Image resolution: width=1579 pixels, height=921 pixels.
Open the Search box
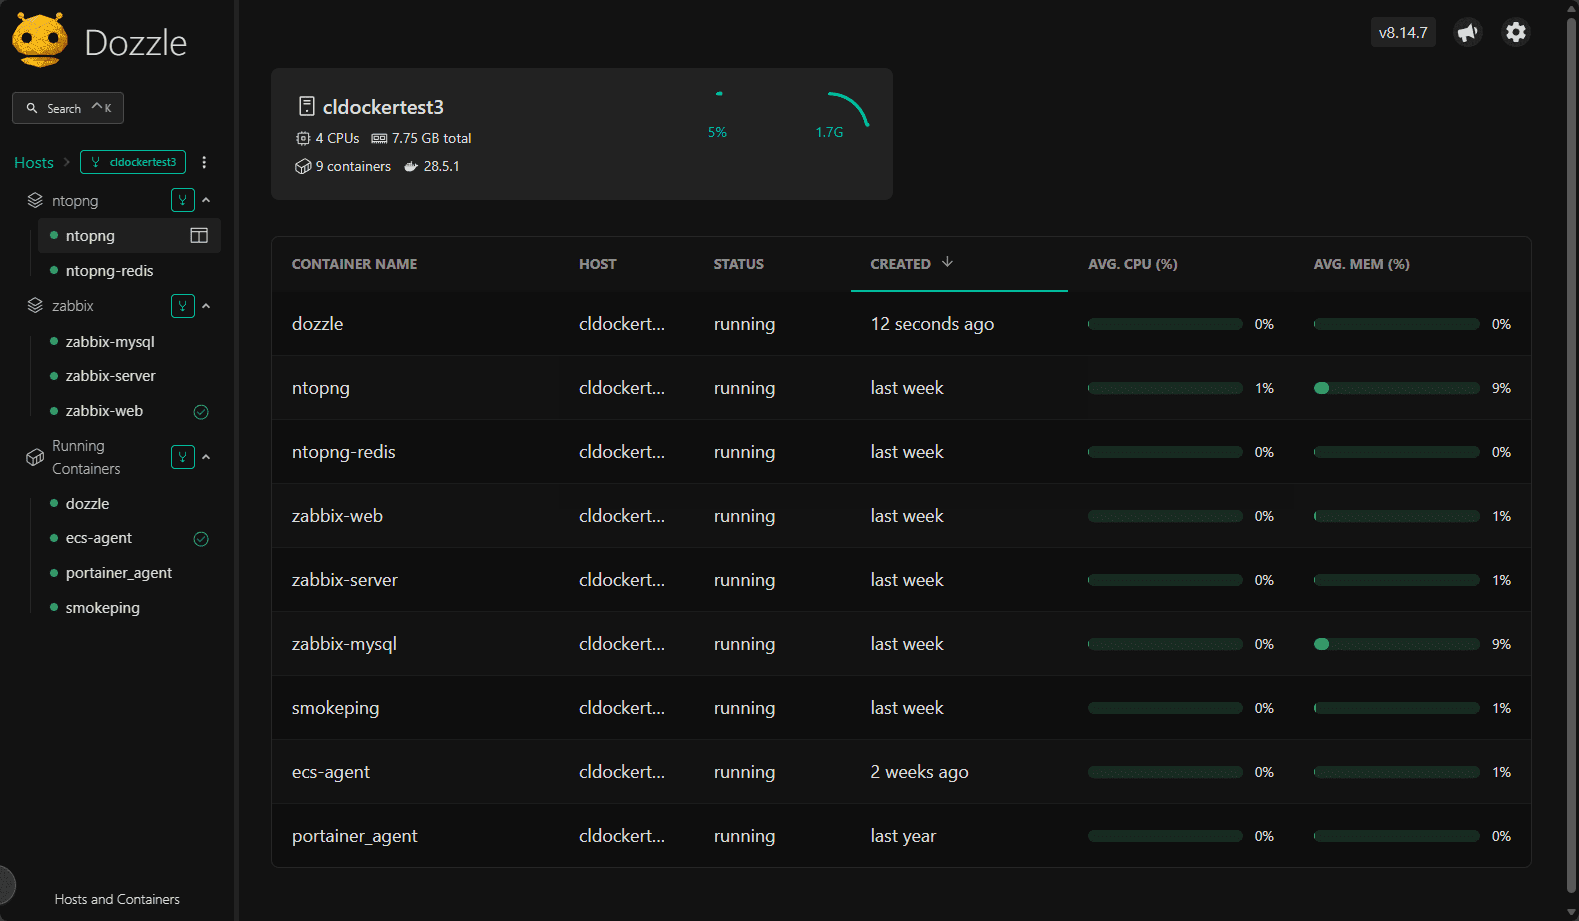[68, 108]
